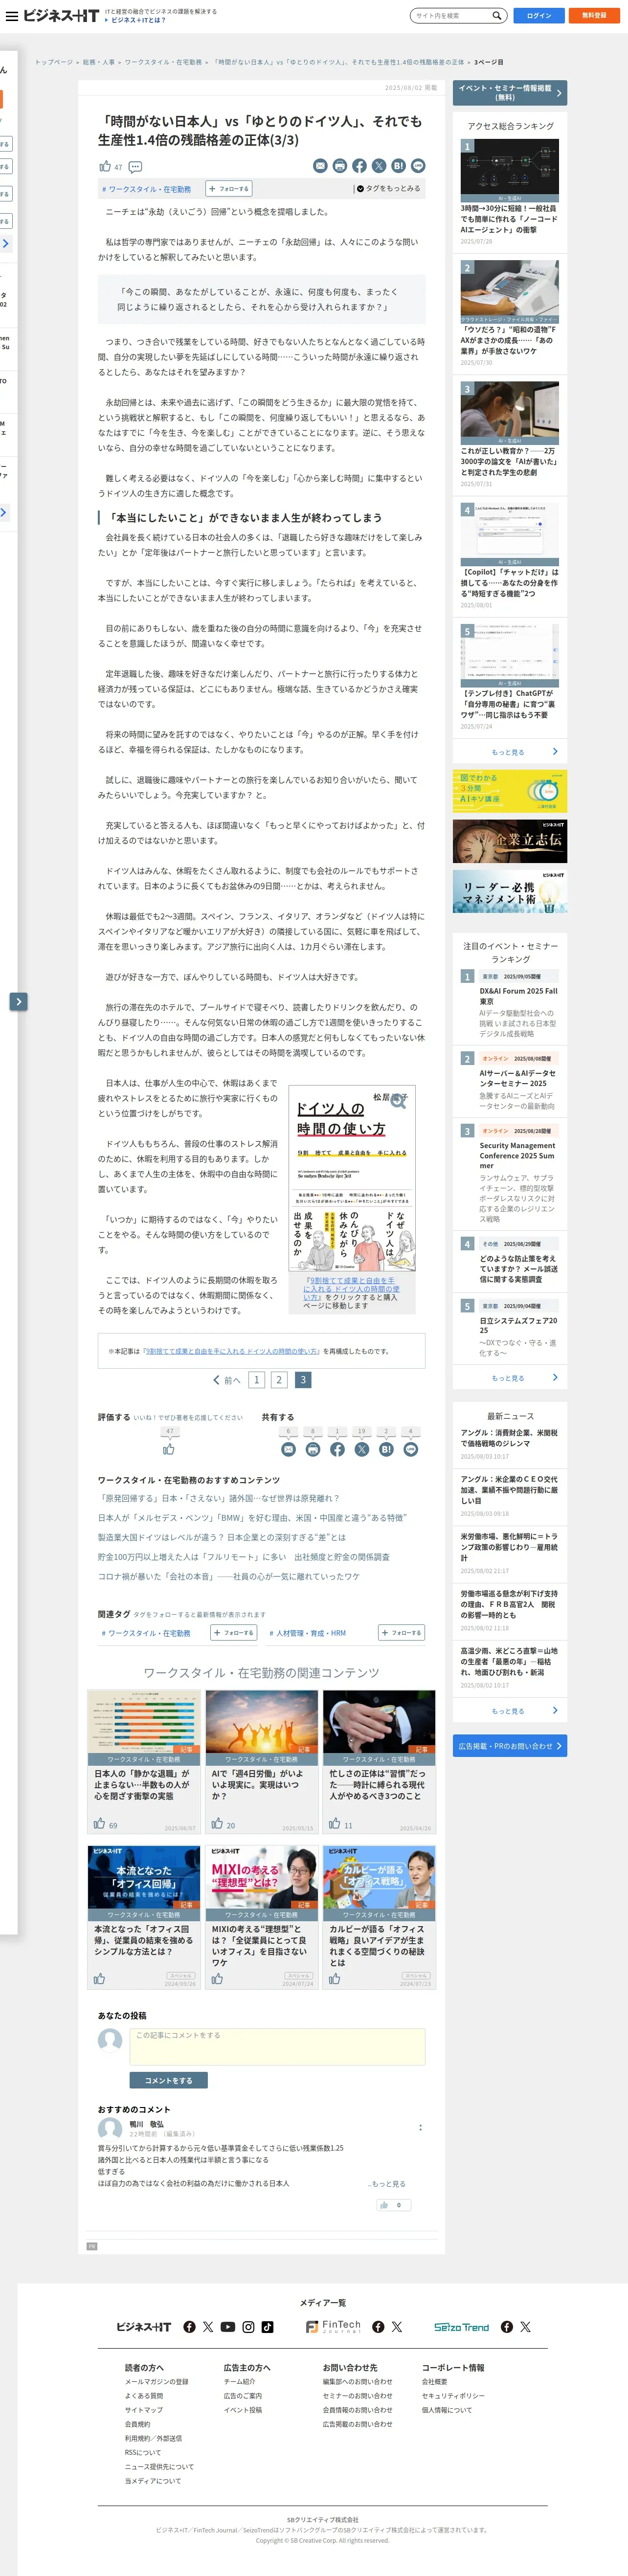
Task: Open ビジネス+ITとは？ header link
Action: [x=137, y=20]
